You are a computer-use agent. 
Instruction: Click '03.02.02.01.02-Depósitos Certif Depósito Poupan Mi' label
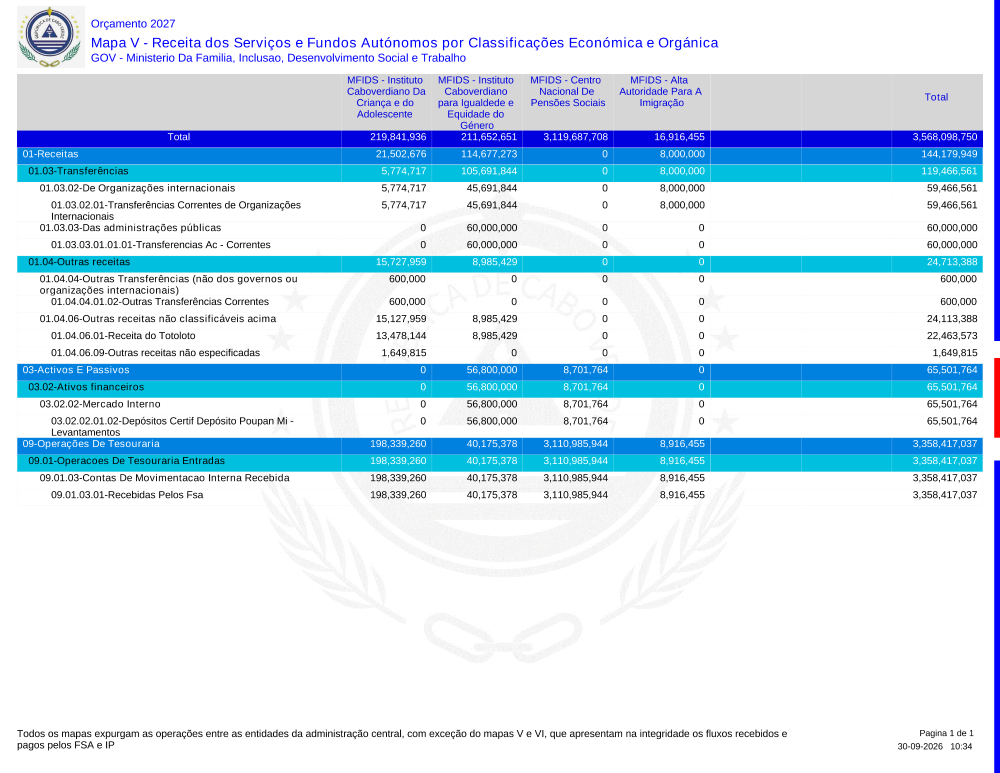coord(172,427)
